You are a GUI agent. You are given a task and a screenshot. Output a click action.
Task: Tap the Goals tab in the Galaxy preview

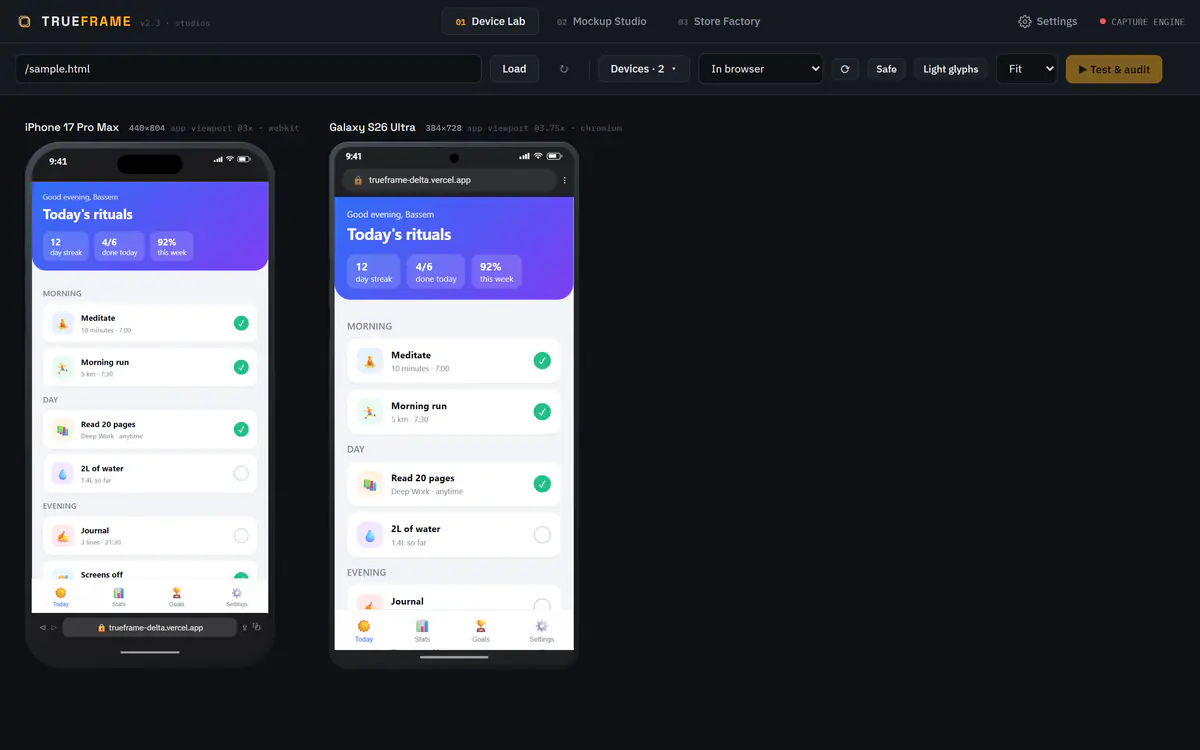pyautogui.click(x=481, y=631)
